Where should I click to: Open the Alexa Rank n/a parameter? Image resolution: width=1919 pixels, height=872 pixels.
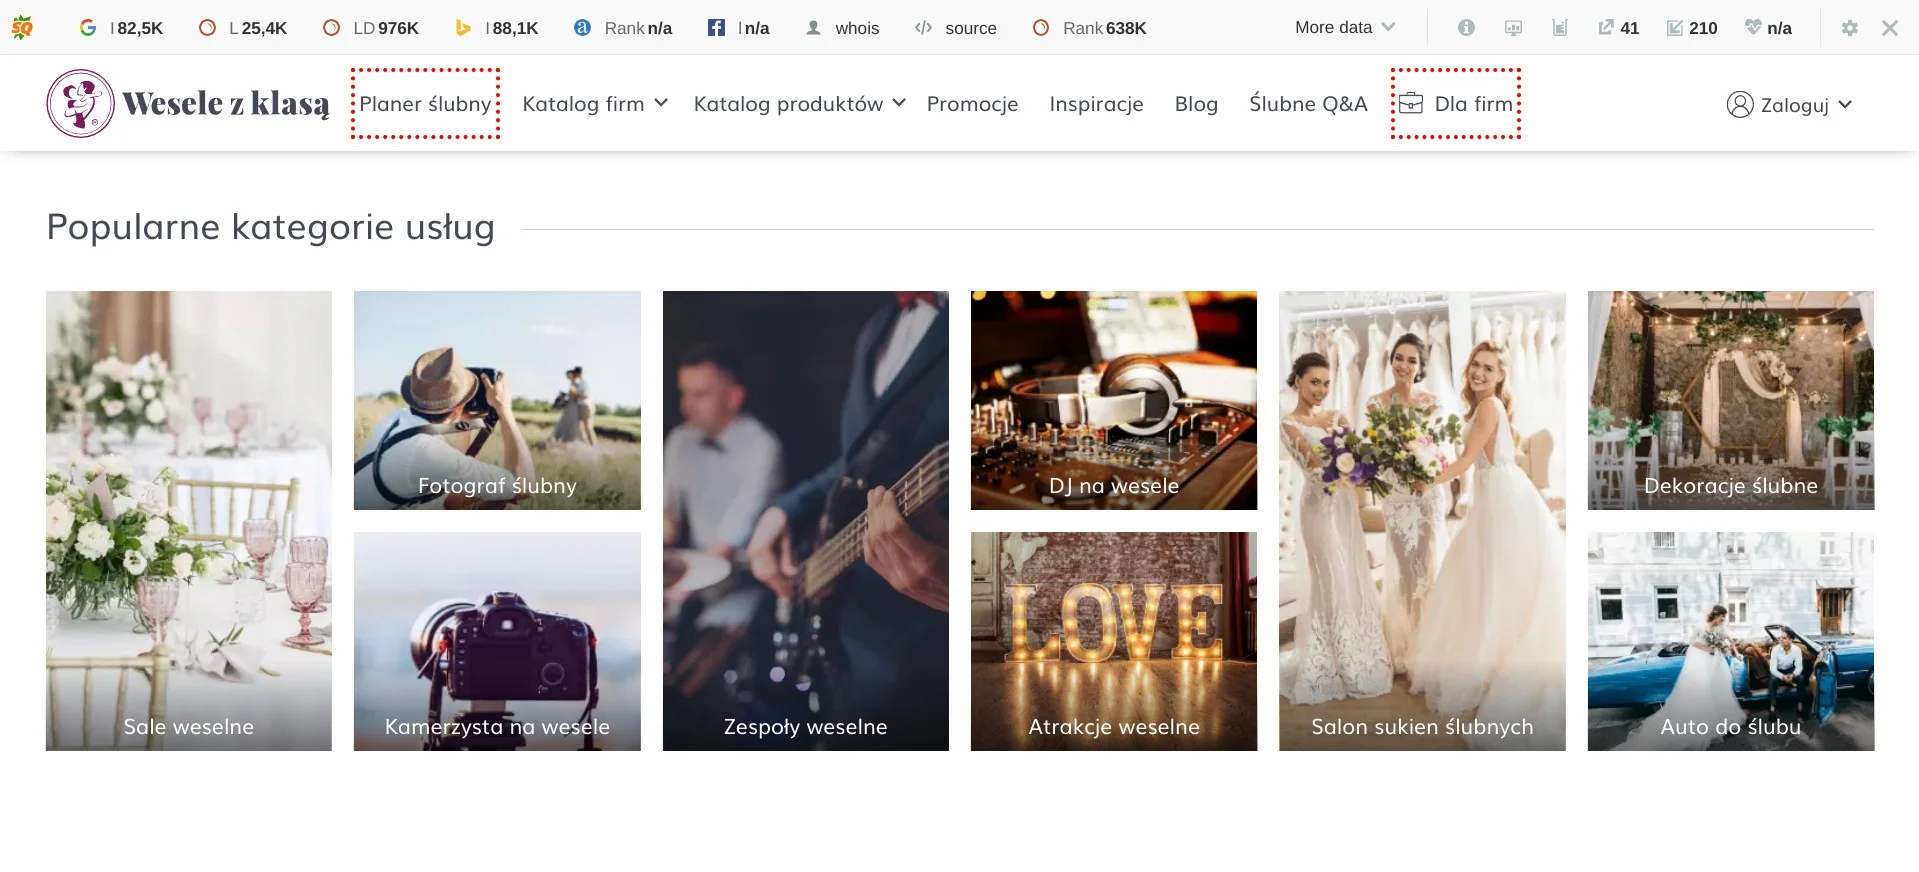[623, 28]
